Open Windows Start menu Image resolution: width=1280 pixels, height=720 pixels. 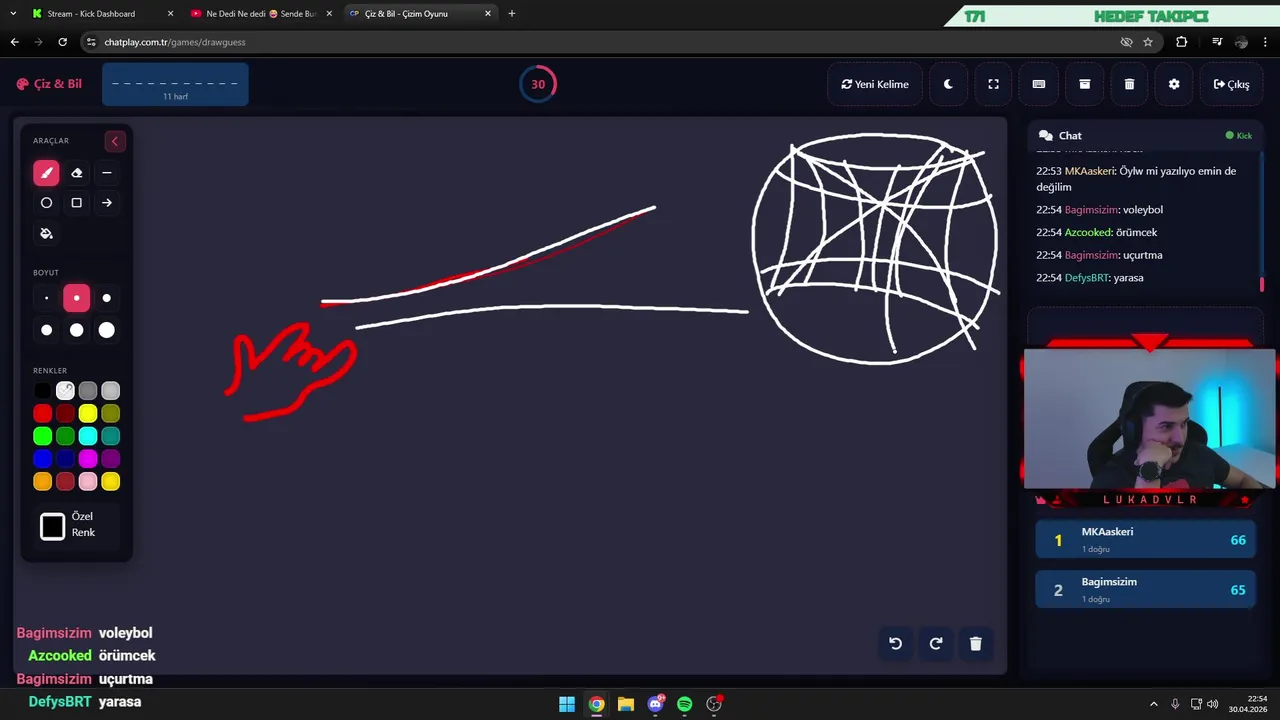[x=567, y=704]
